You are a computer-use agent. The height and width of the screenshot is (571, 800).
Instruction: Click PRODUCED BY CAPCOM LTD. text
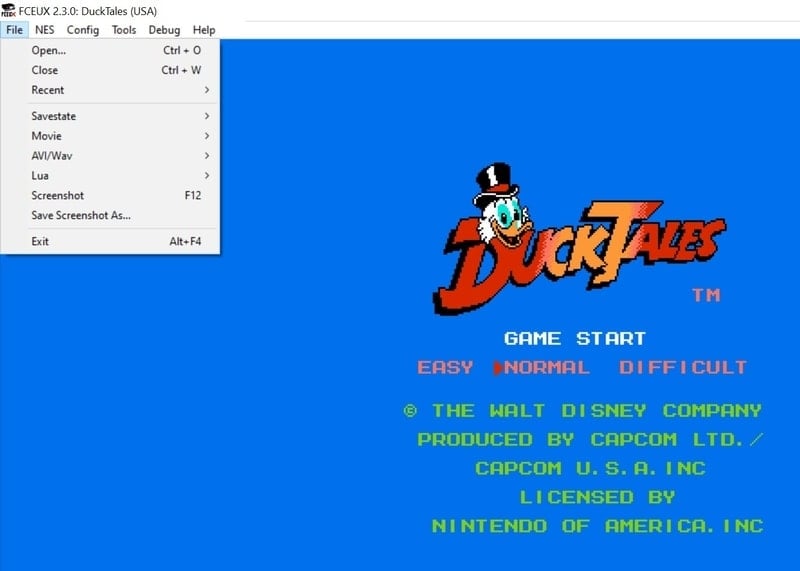coord(581,439)
